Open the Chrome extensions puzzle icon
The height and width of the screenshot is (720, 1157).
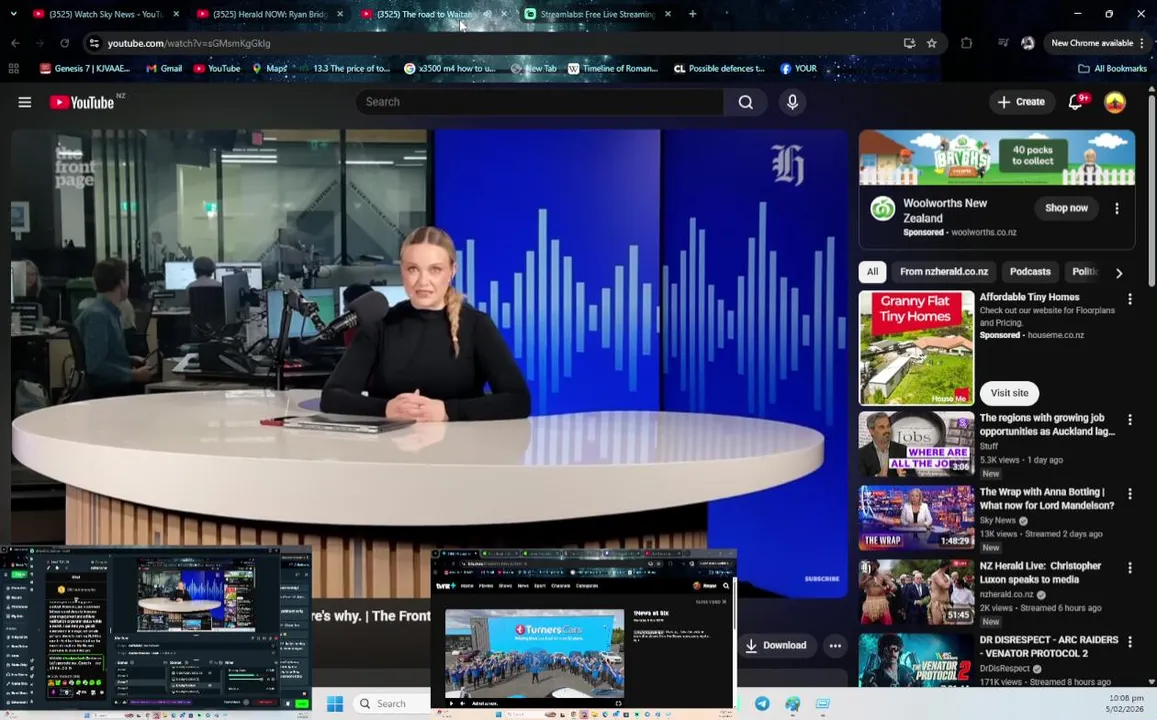click(966, 43)
